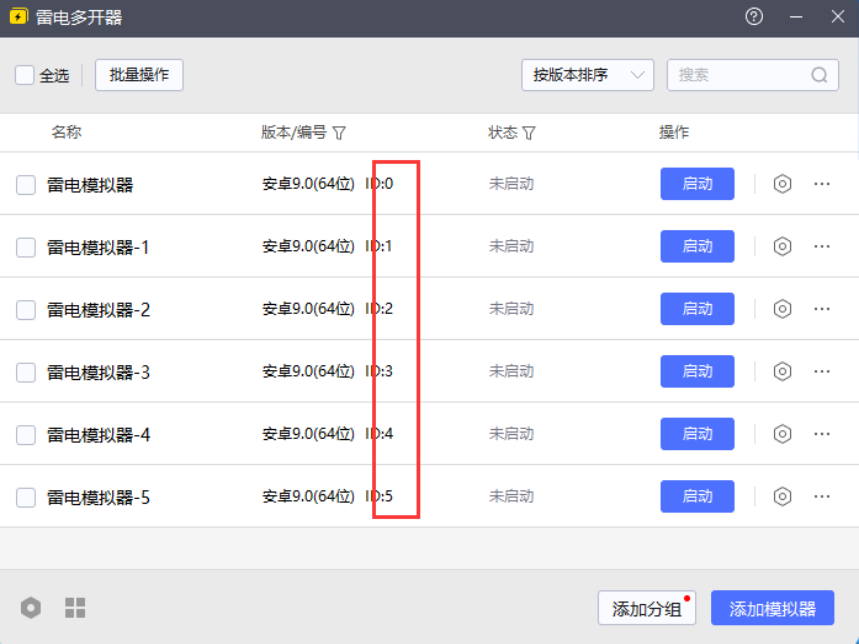Viewport: 859px width, 644px height.
Task: Click the 添加分组 button
Action: (x=646, y=608)
